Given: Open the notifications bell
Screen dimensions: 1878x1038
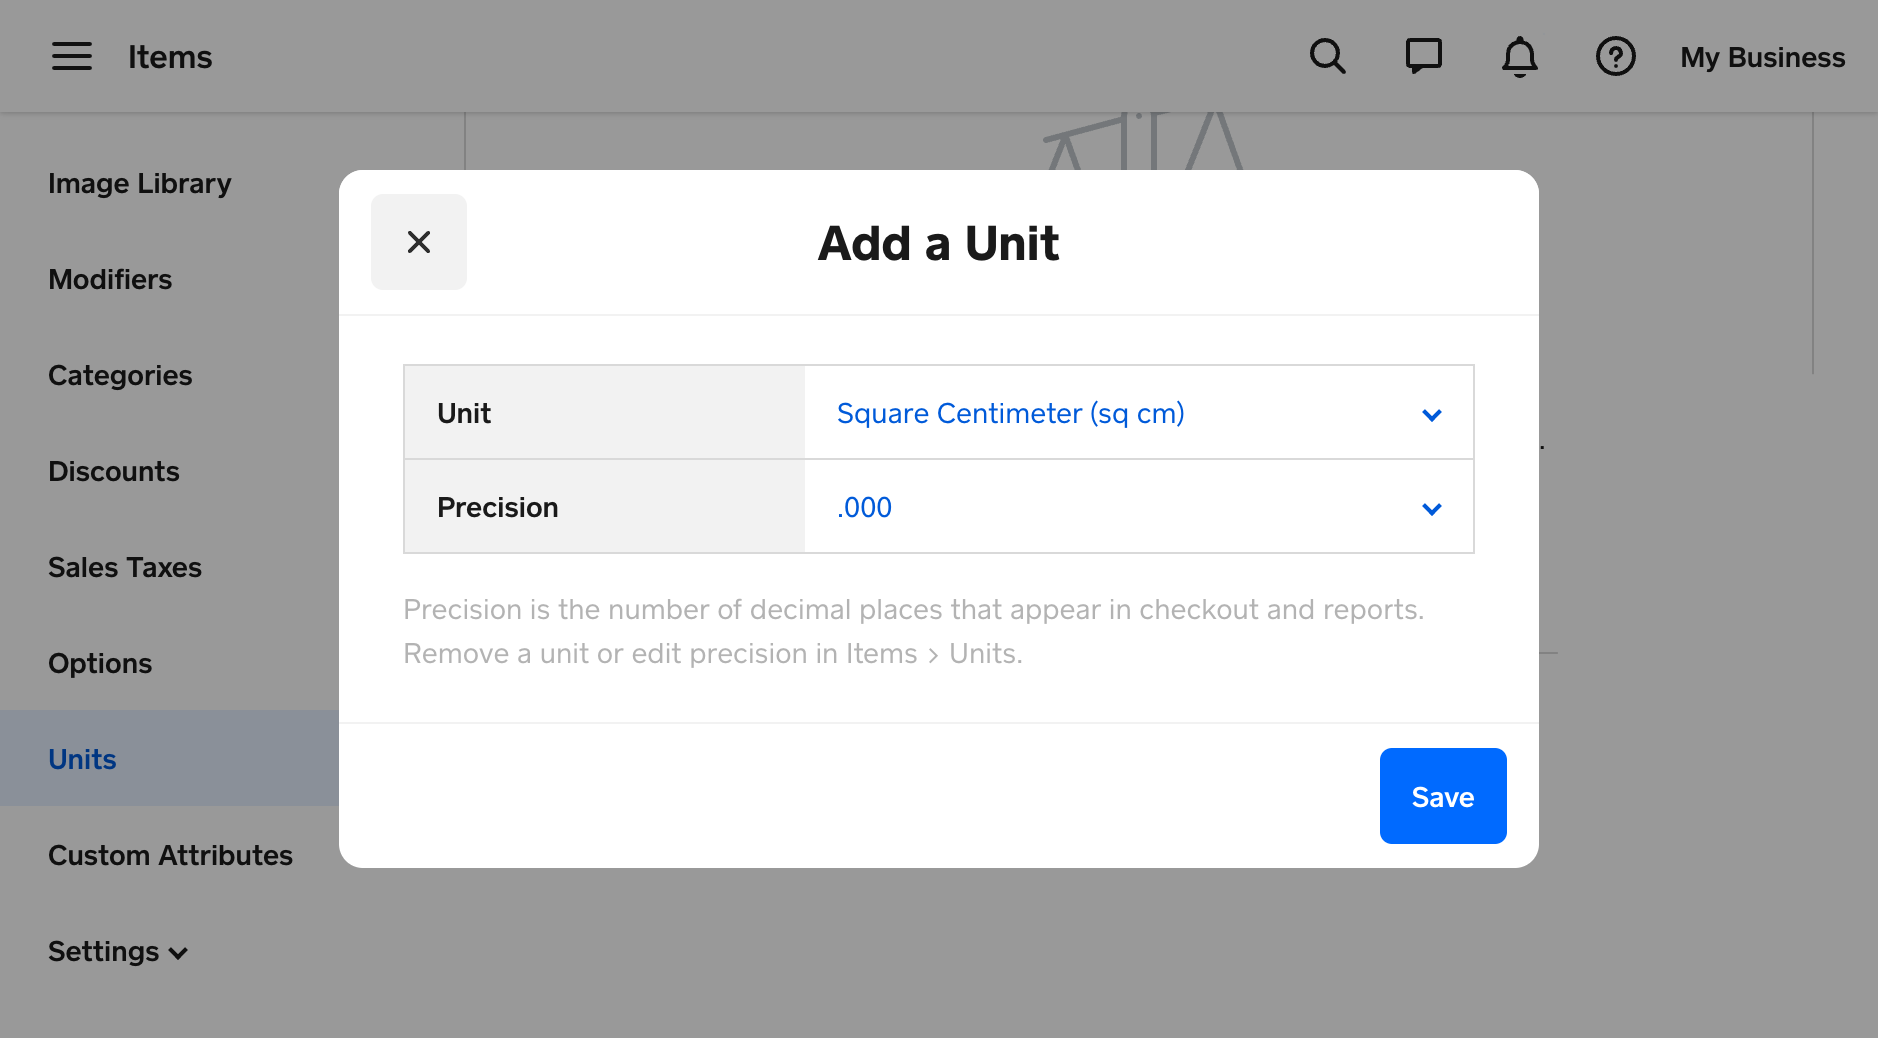Looking at the screenshot, I should click(x=1519, y=57).
